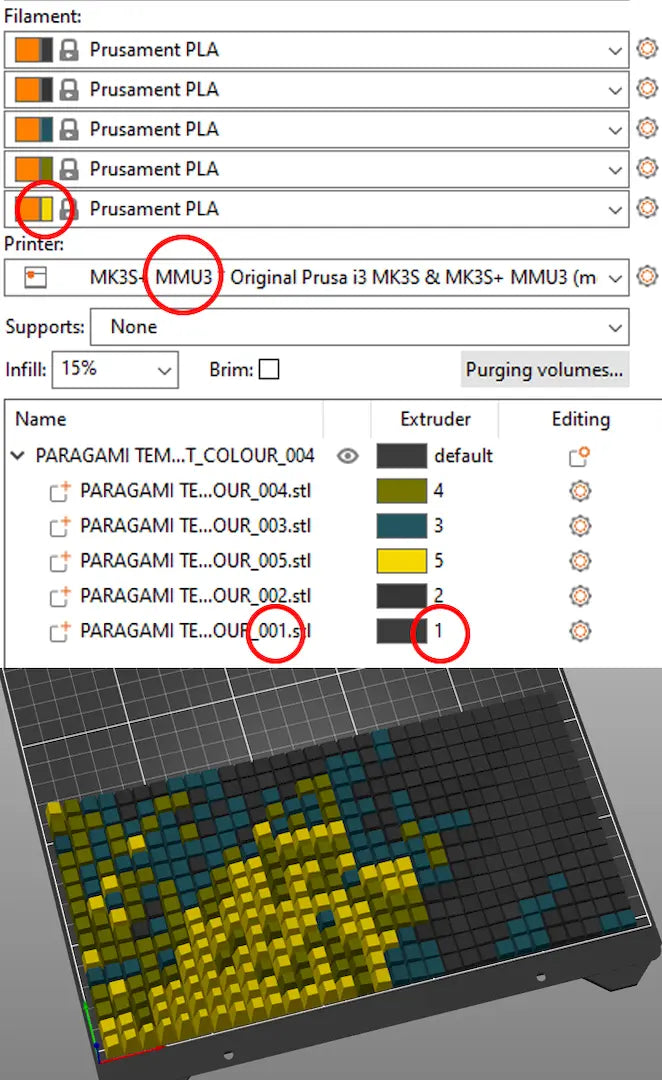
Task: Open editing gear for OUR_001.stl part
Action: coord(580,631)
